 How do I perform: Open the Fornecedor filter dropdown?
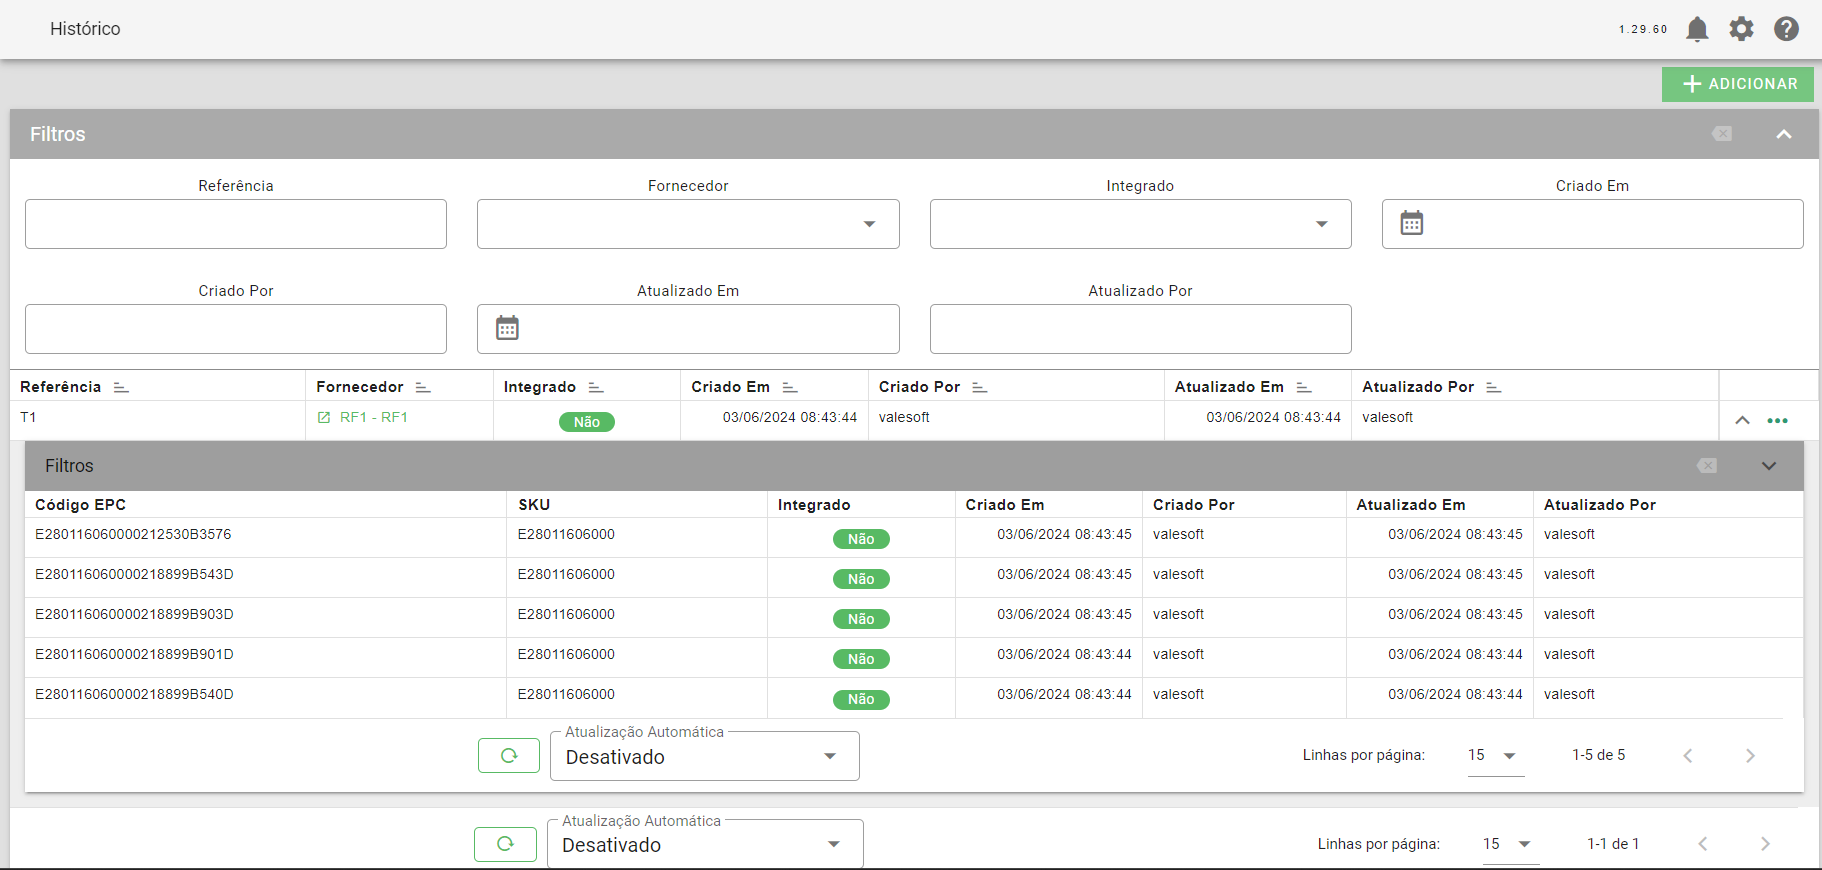point(688,224)
